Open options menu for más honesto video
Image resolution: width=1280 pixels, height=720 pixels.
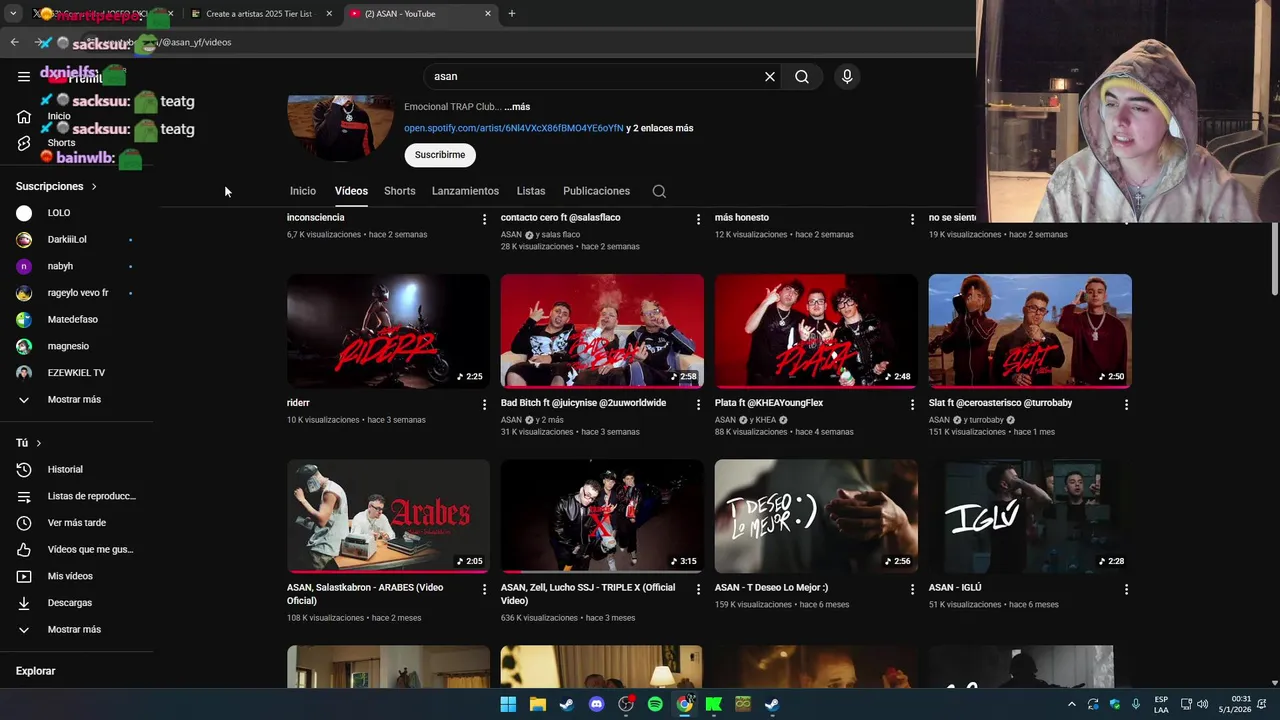[912, 219]
